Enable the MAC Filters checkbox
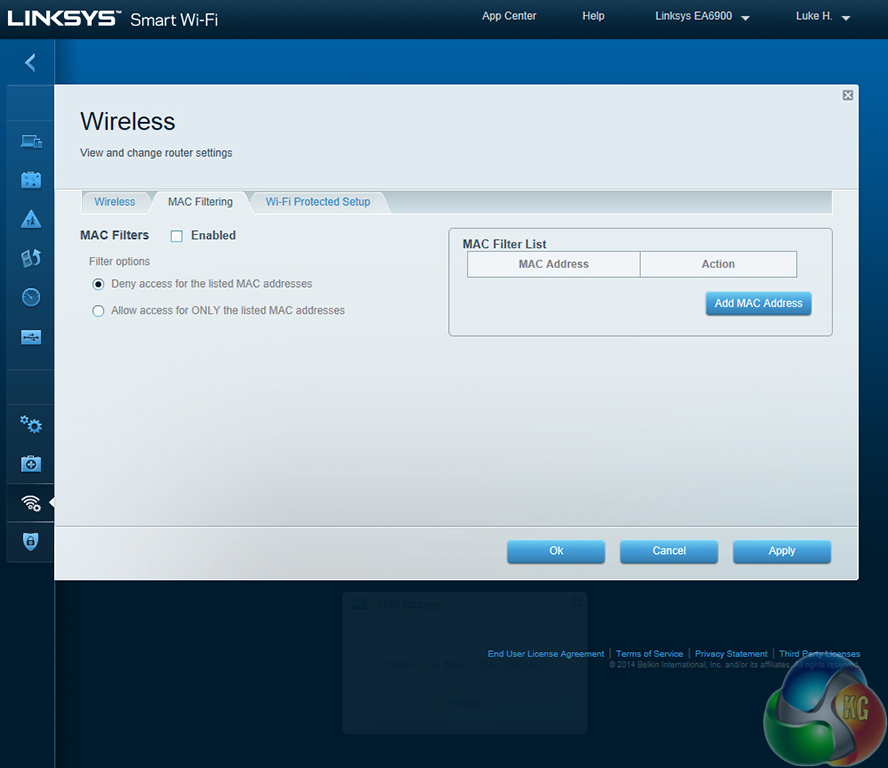The width and height of the screenshot is (888, 768). tap(177, 236)
